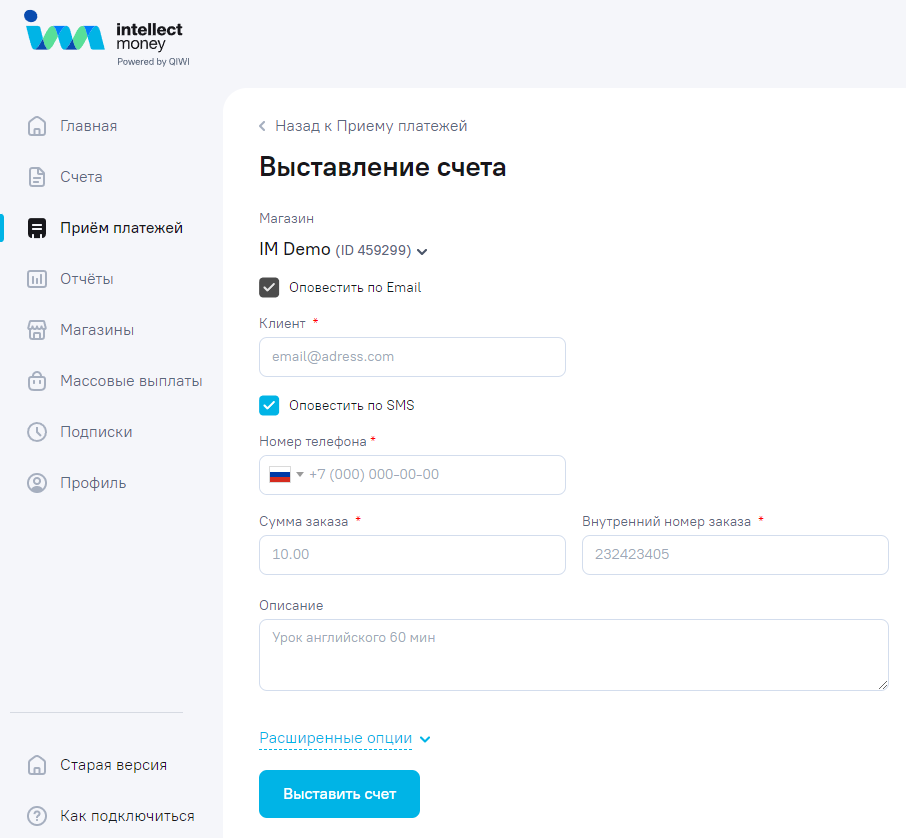The width and height of the screenshot is (906, 838).
Task: Switch to Старая версия
Action: pos(113,765)
